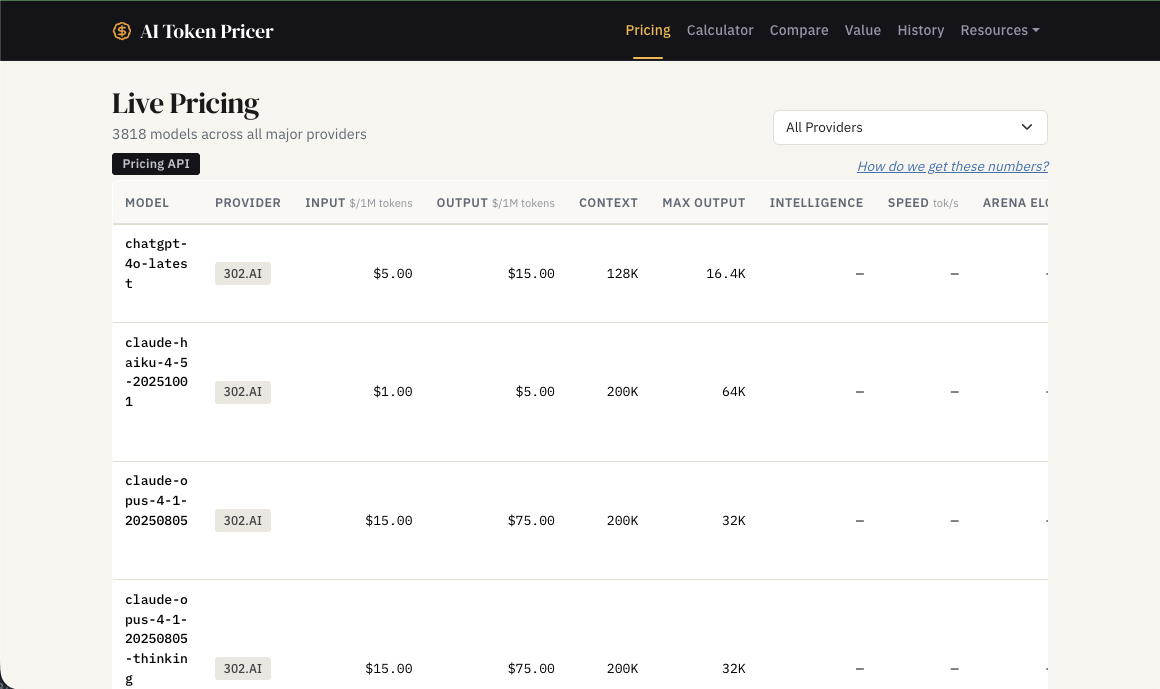Sort by the MAX OUTPUT column header
The height and width of the screenshot is (689, 1160).
coord(704,203)
